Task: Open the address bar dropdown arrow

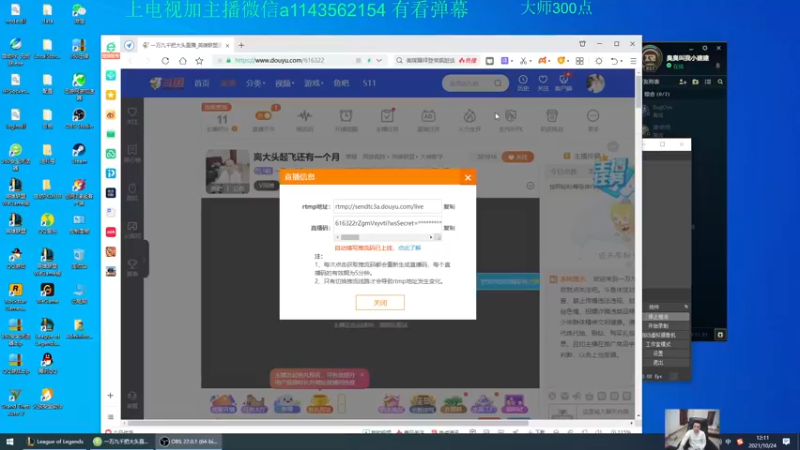Action: click(x=379, y=60)
